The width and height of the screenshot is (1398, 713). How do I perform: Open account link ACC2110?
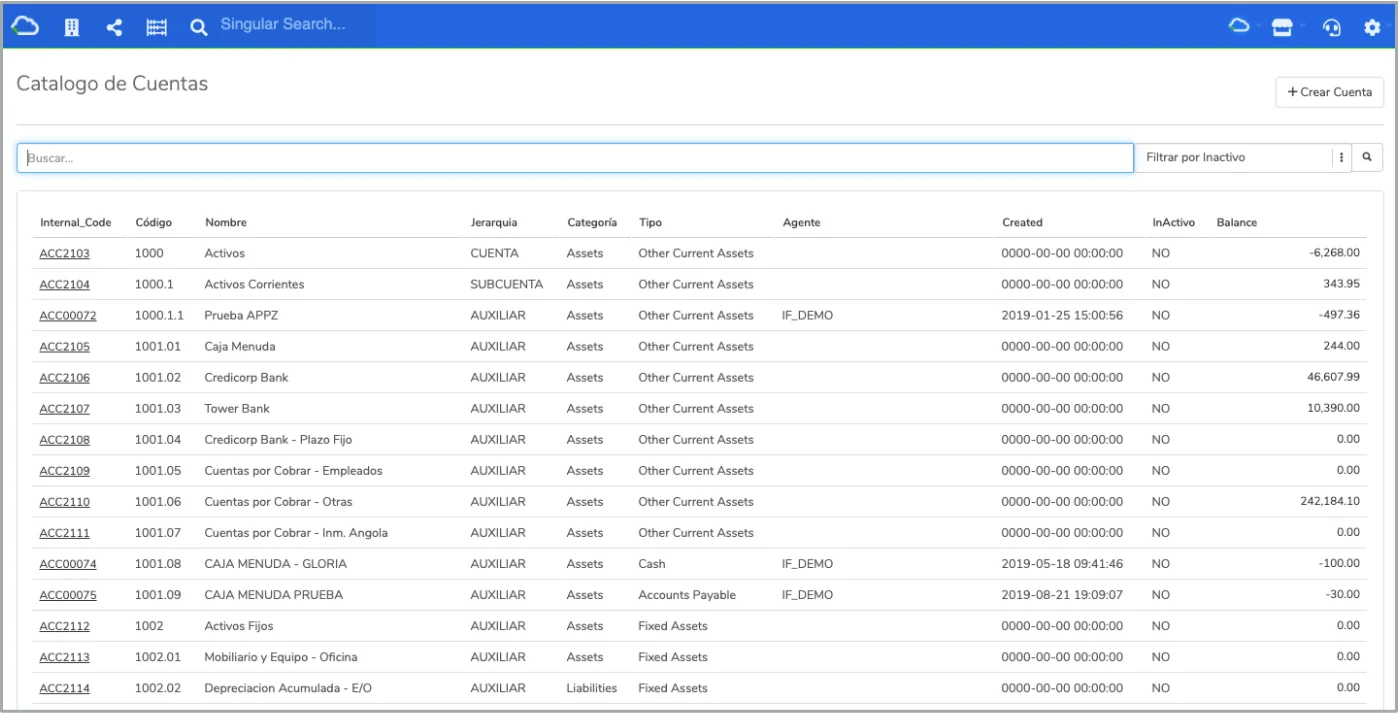(65, 501)
